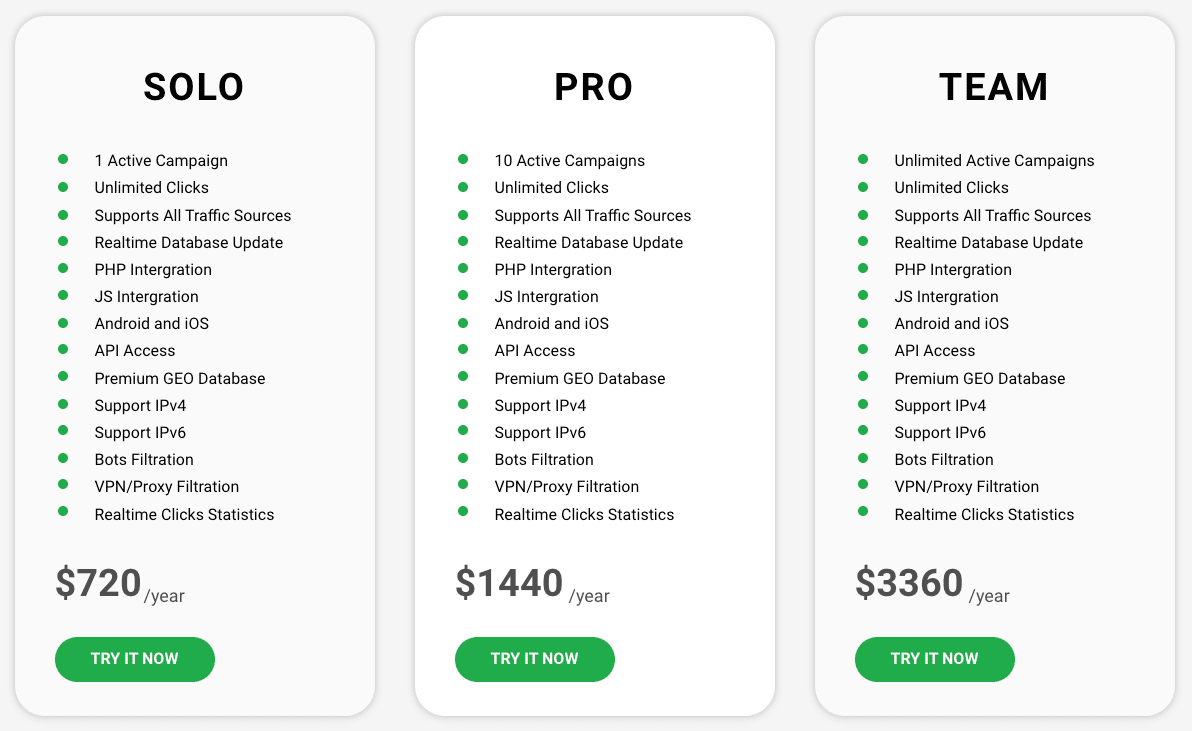Viewport: 1192px width, 731px height.
Task: Click the $3360 /year price text
Action: tap(932, 584)
